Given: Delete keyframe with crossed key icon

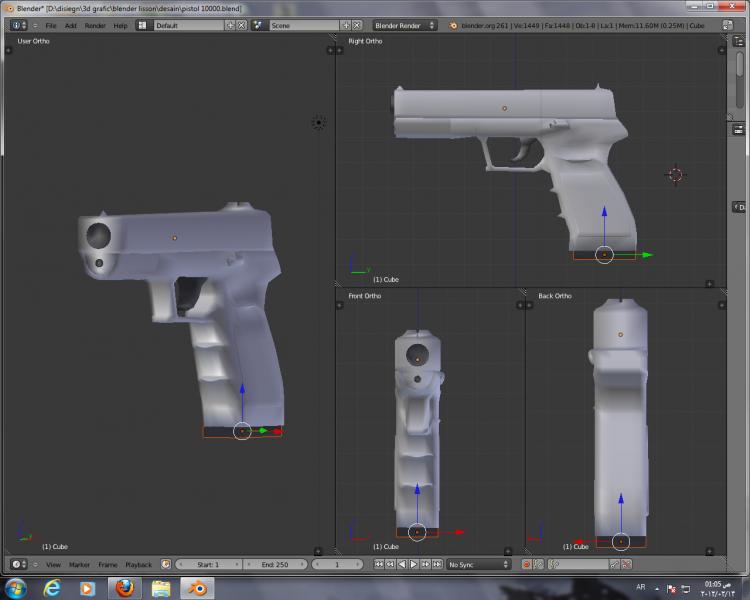Looking at the screenshot, I should (x=627, y=564).
